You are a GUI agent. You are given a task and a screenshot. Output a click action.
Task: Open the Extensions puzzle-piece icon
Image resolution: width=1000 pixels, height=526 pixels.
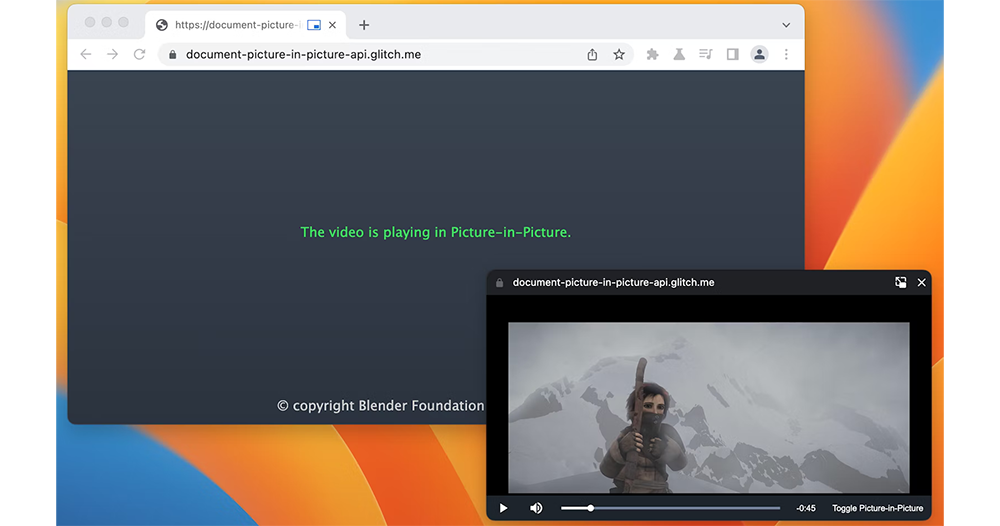click(x=652, y=54)
